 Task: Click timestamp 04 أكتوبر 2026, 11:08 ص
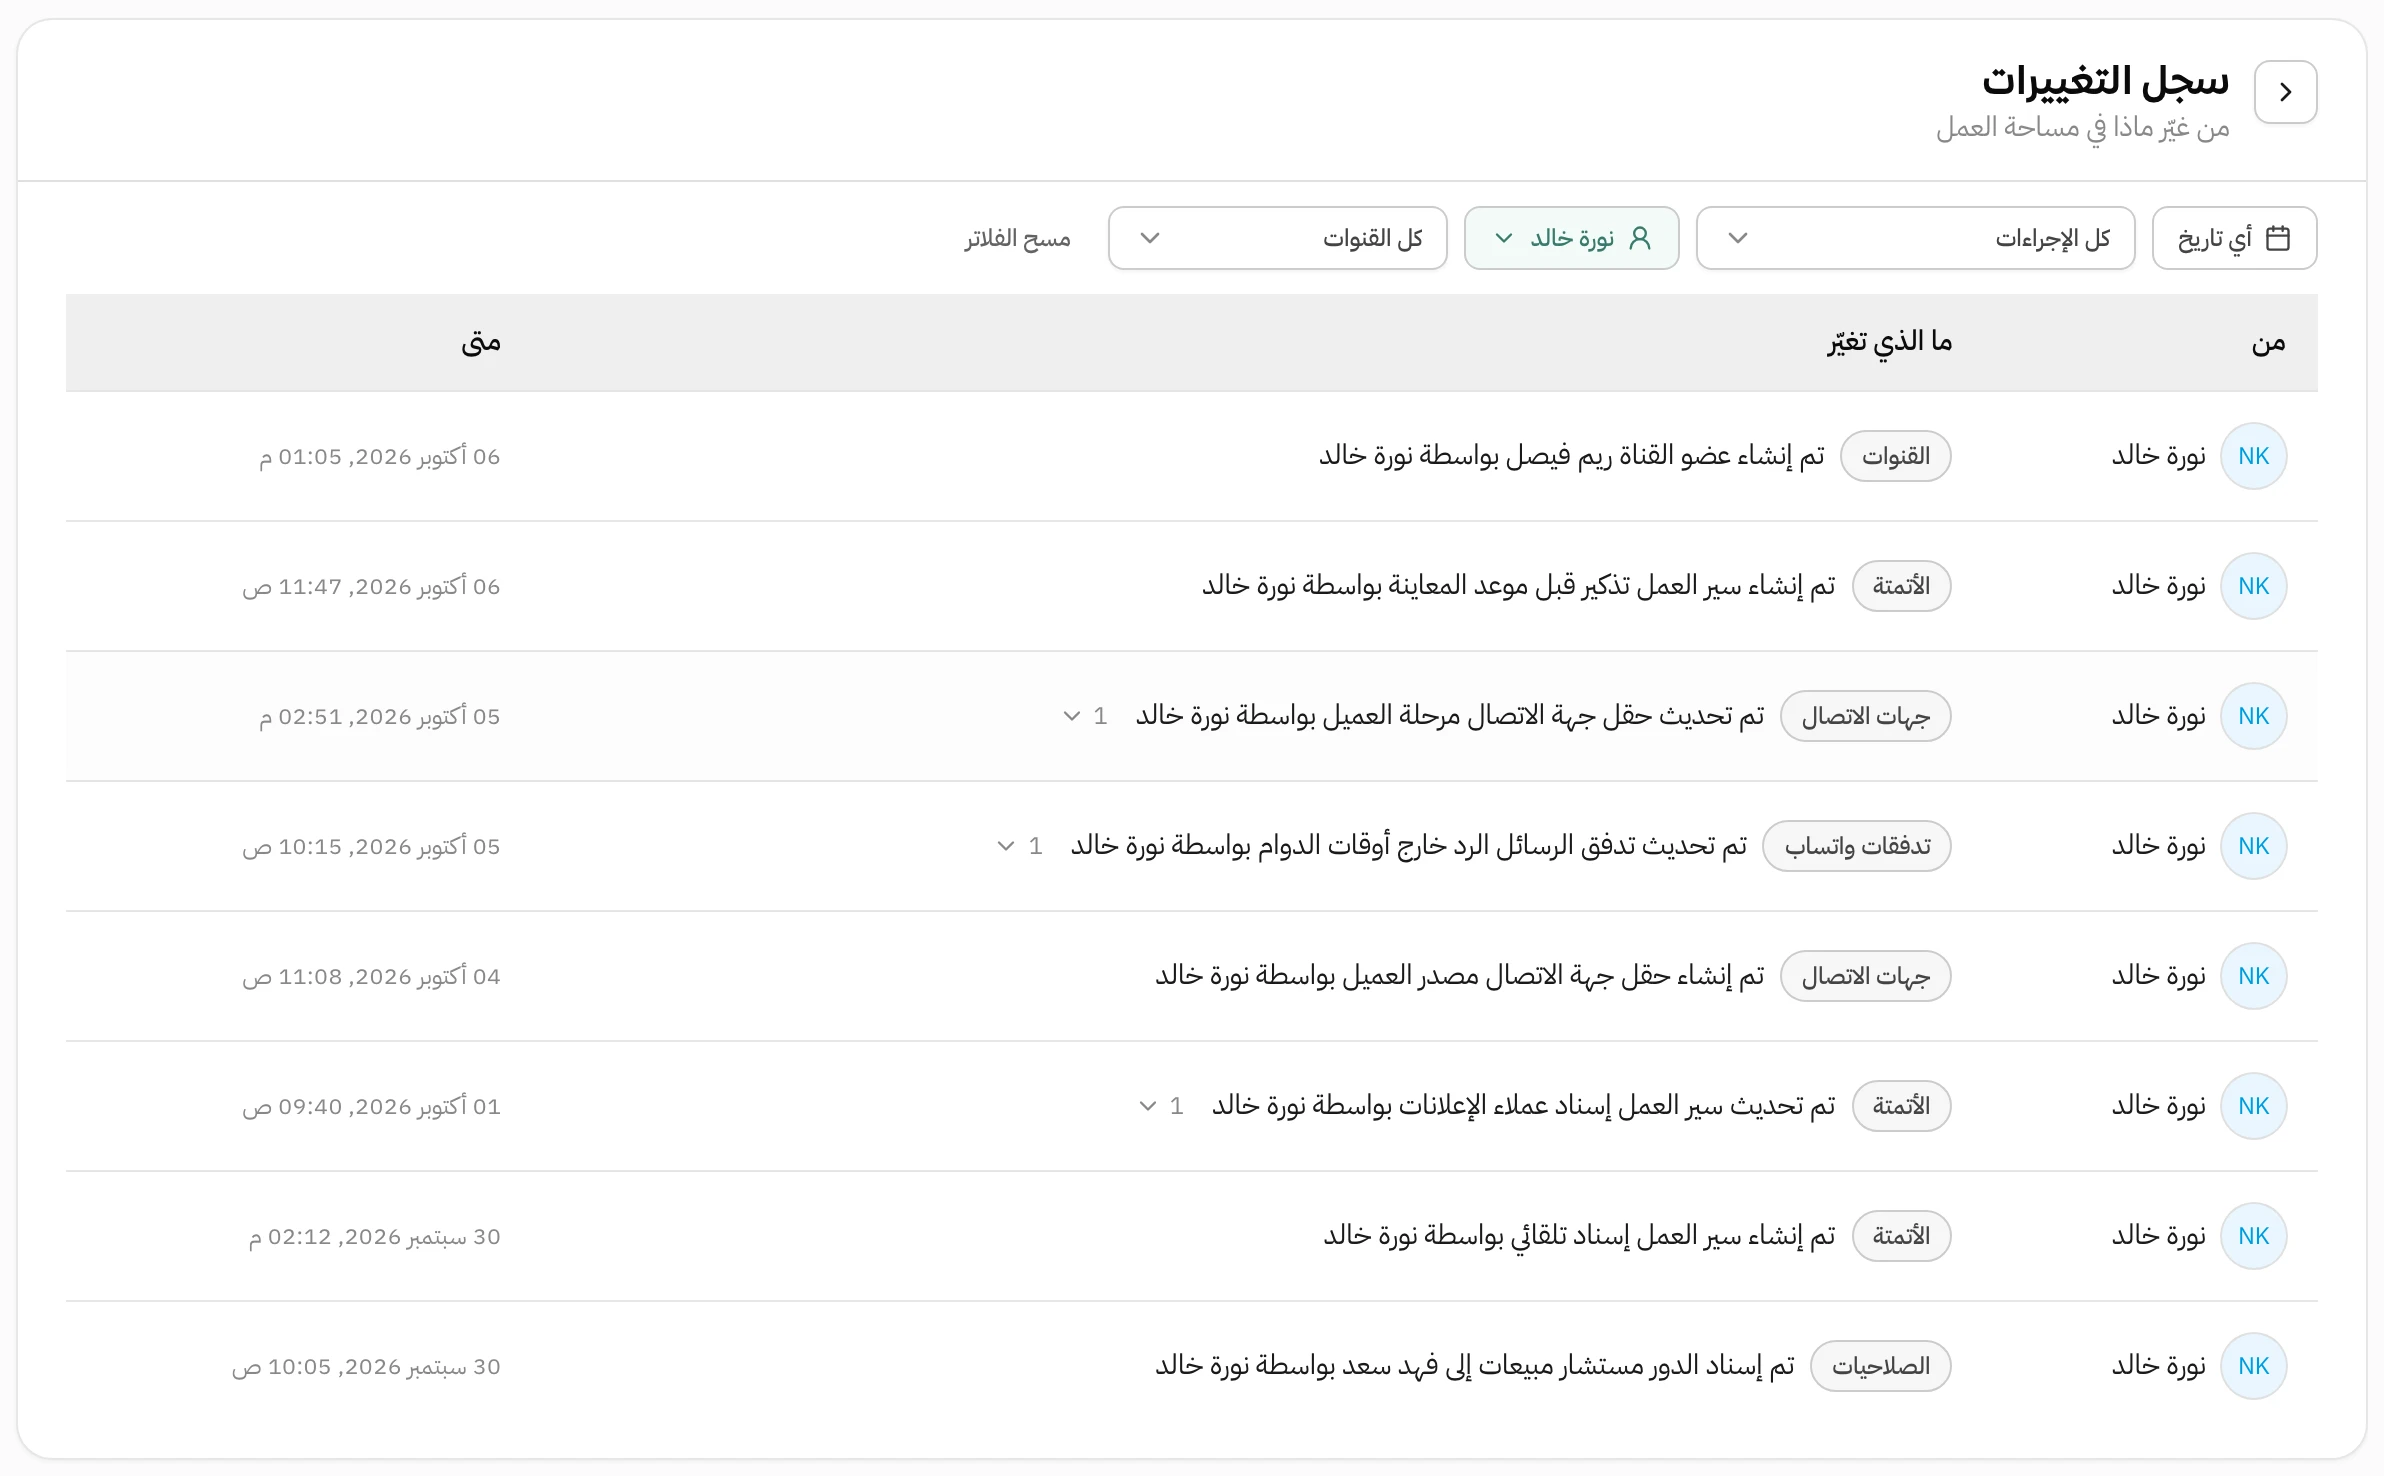click(x=371, y=977)
